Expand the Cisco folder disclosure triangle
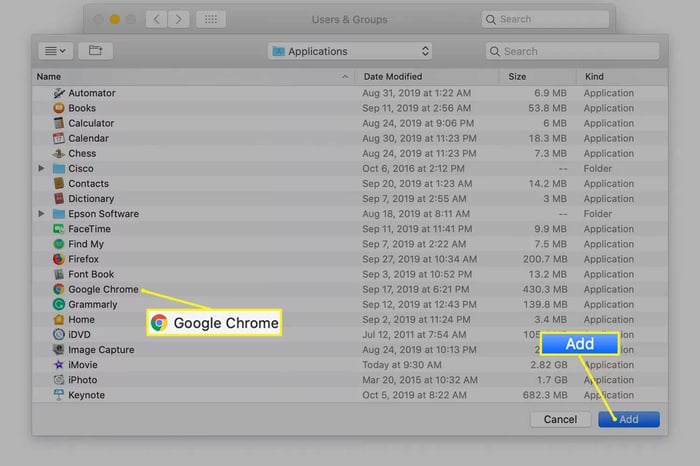700x466 pixels. pyautogui.click(x=41, y=168)
